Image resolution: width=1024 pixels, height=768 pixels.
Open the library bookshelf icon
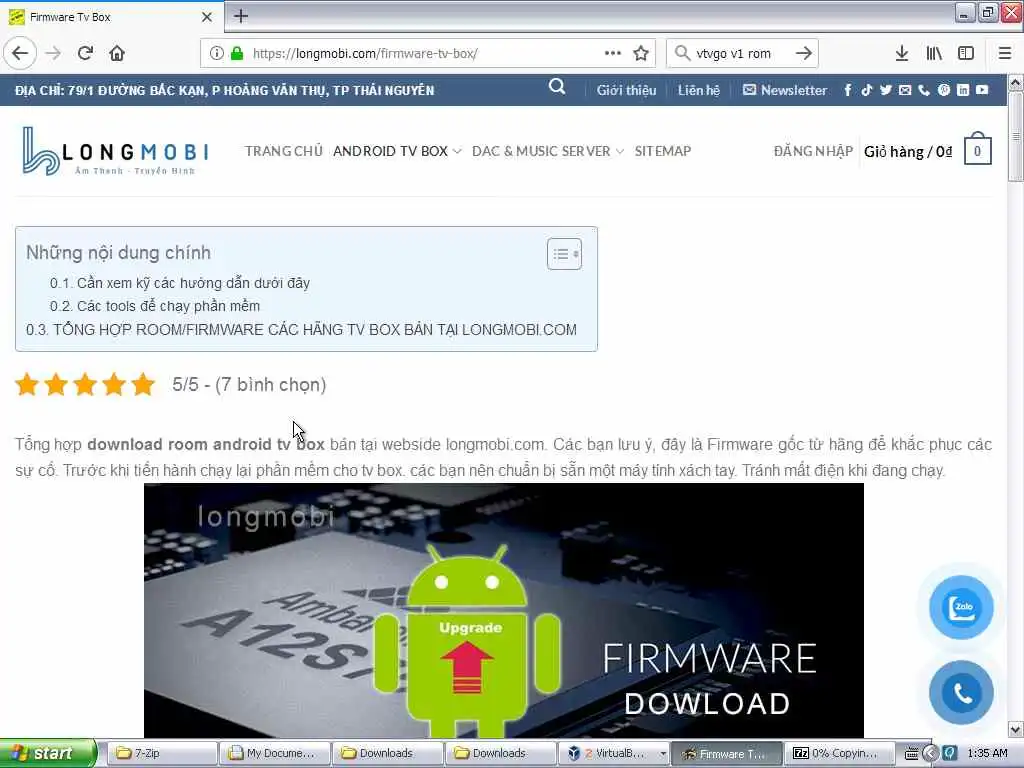(934, 53)
